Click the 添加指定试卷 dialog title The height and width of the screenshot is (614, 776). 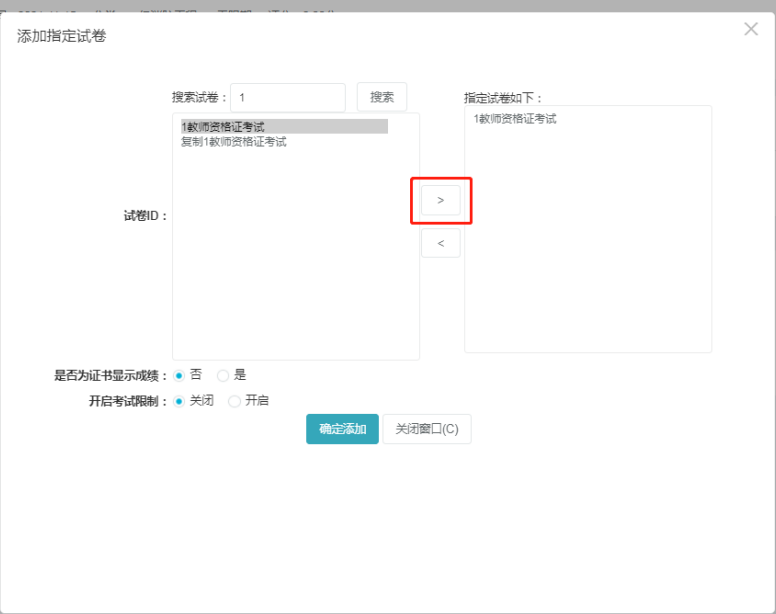pyautogui.click(x=62, y=36)
